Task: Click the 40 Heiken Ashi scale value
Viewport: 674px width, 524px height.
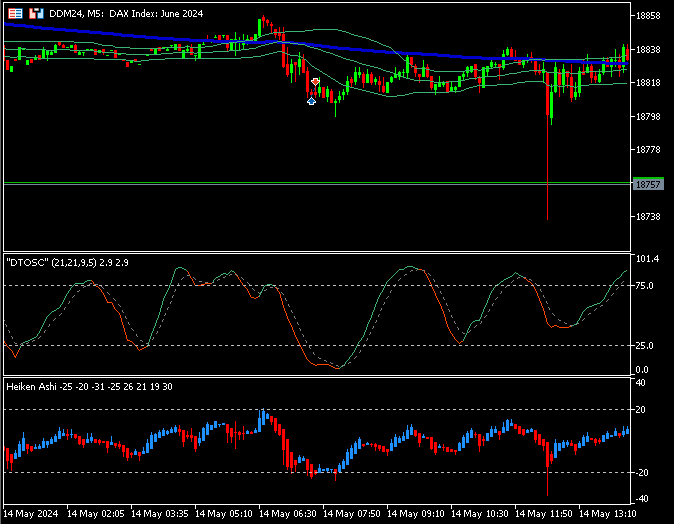Action: [x=640, y=383]
